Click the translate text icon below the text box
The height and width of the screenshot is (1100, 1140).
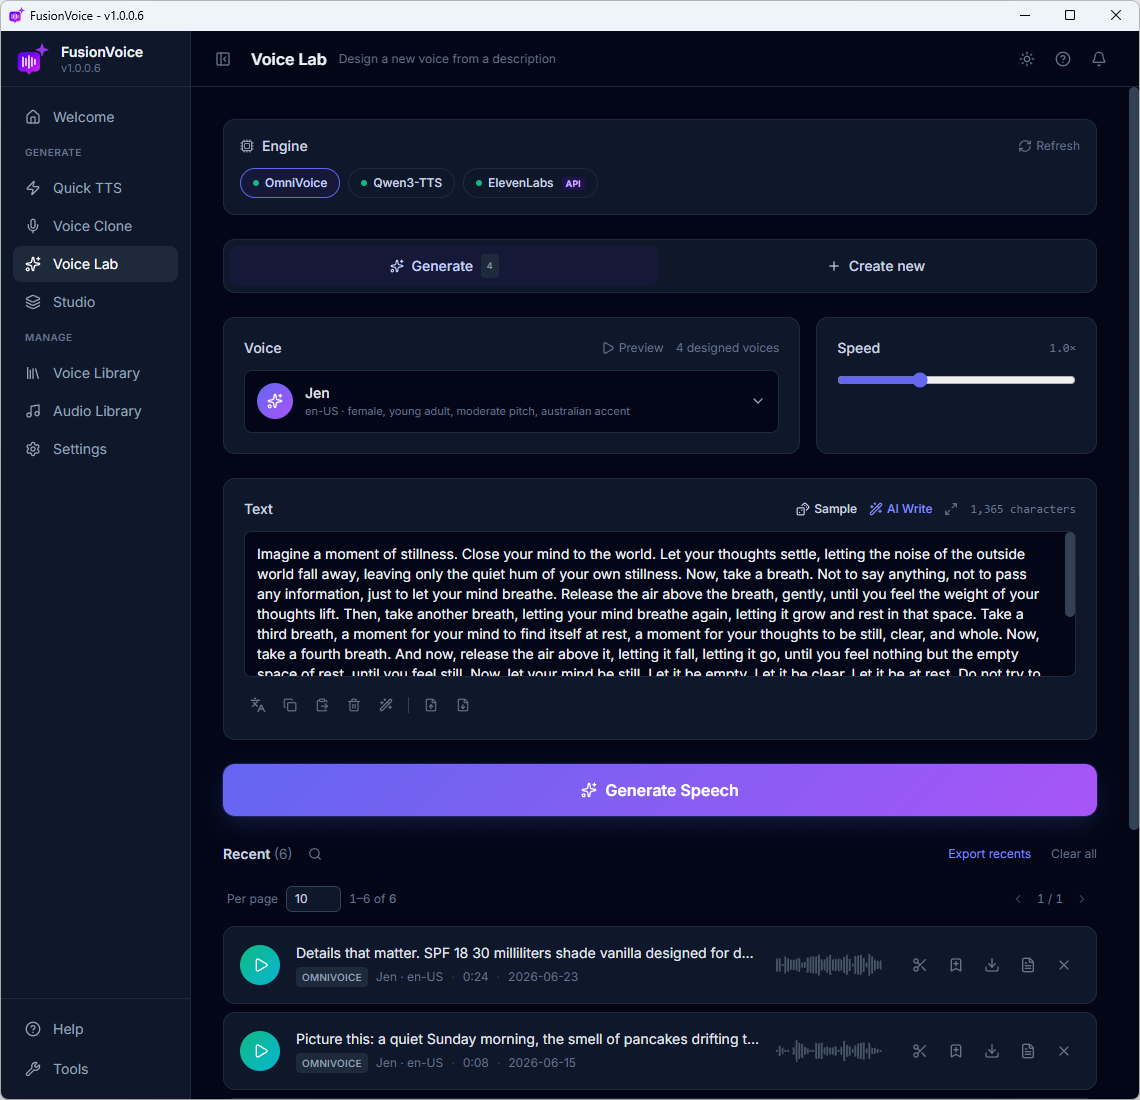pos(257,705)
